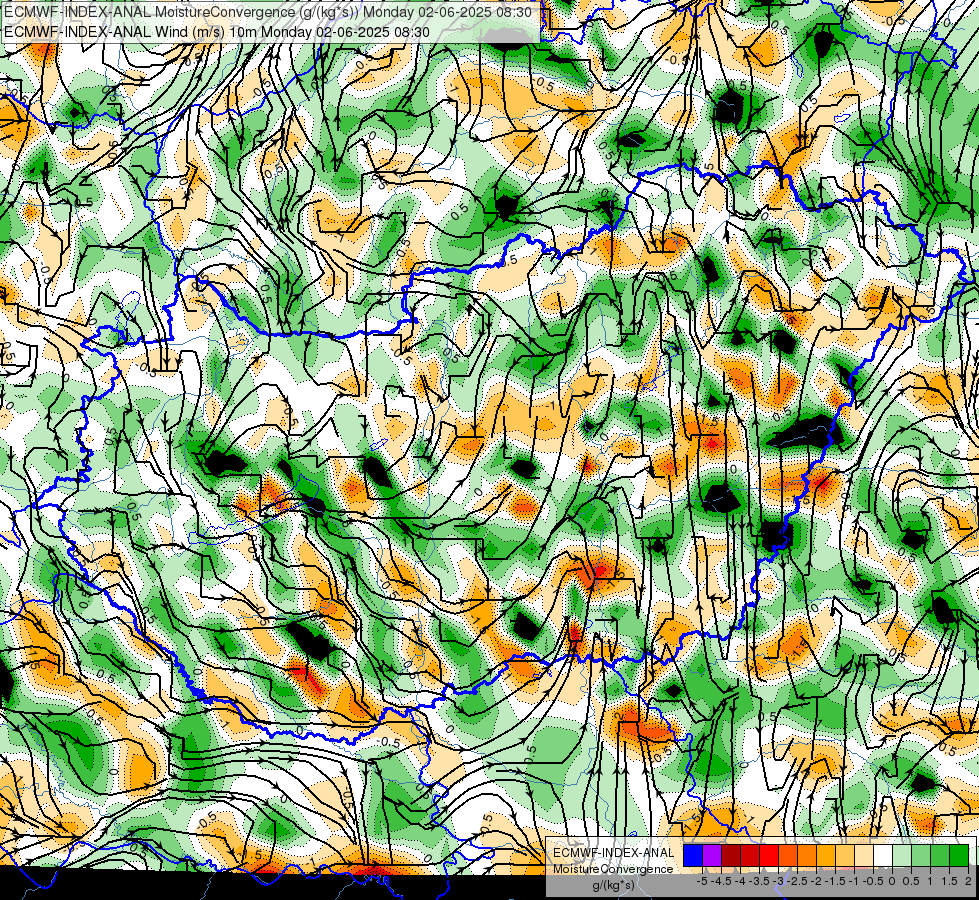Choose the swatch between -2.5 and -2

(807, 855)
